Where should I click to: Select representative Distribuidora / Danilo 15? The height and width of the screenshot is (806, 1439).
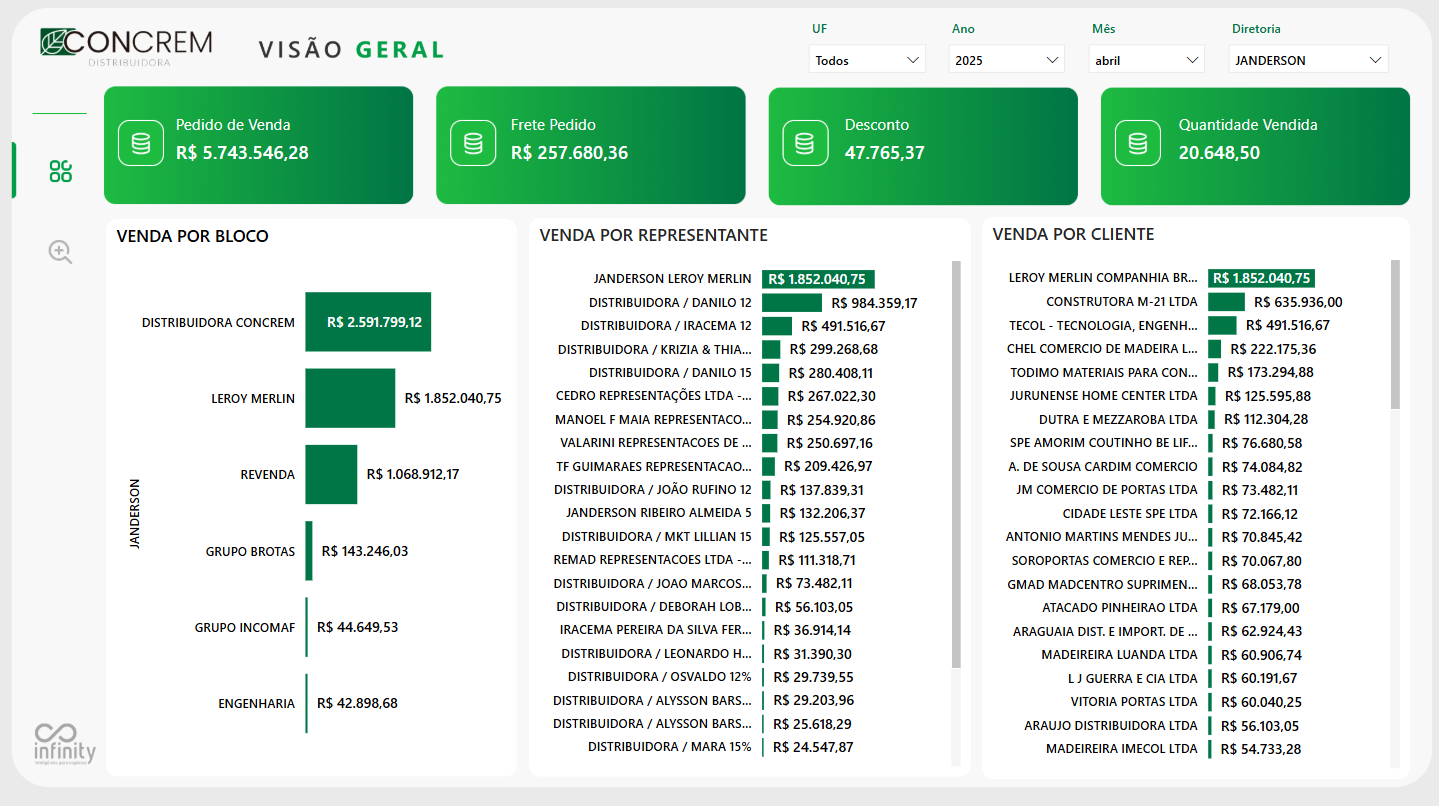(x=670, y=373)
